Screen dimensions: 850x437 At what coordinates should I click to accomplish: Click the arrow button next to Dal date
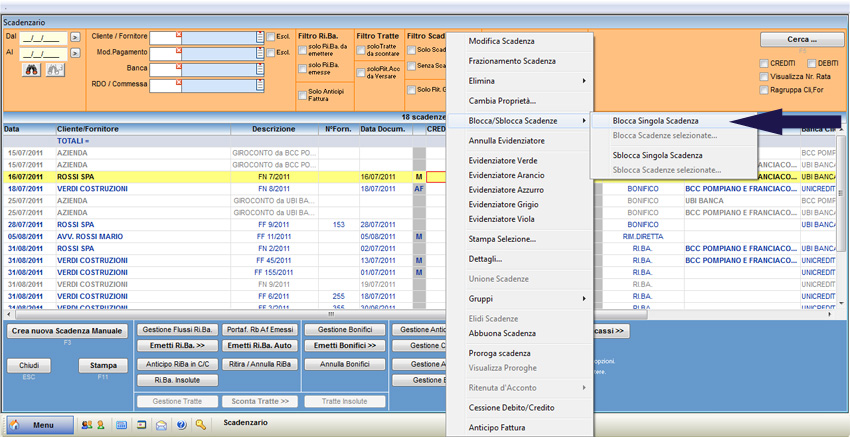tap(75, 37)
